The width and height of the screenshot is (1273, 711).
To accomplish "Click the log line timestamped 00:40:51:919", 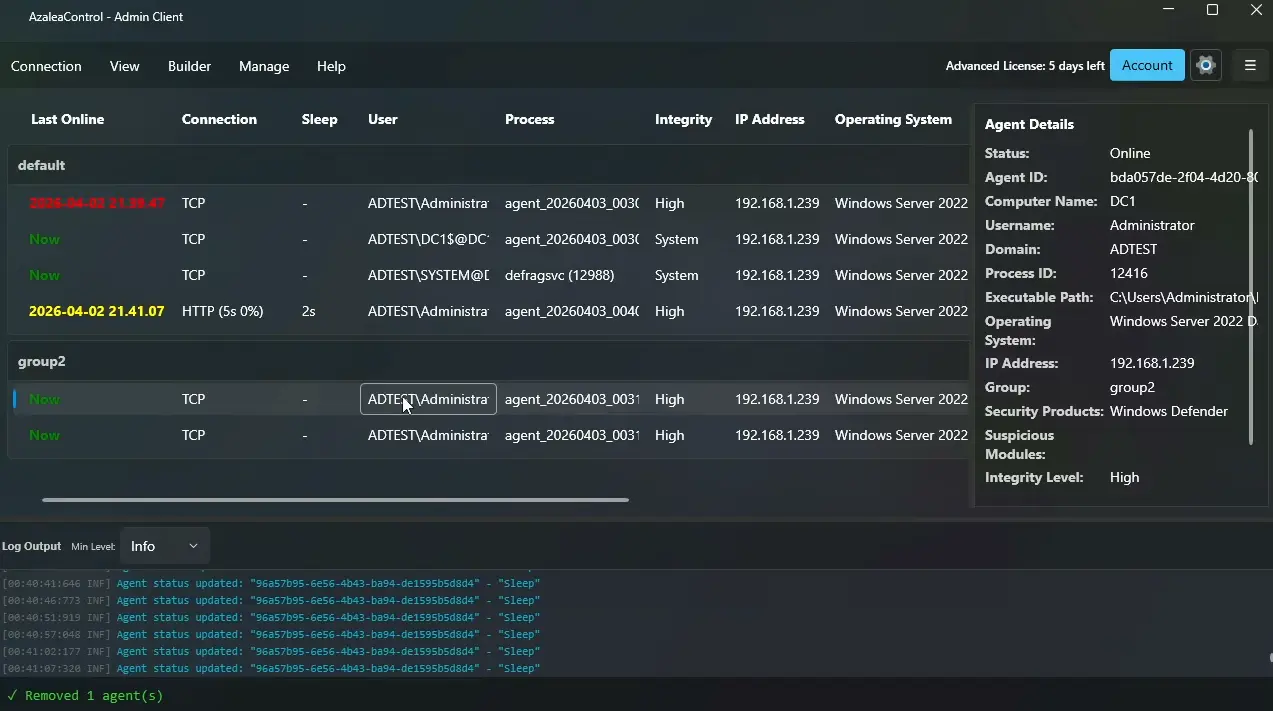I will point(271,617).
